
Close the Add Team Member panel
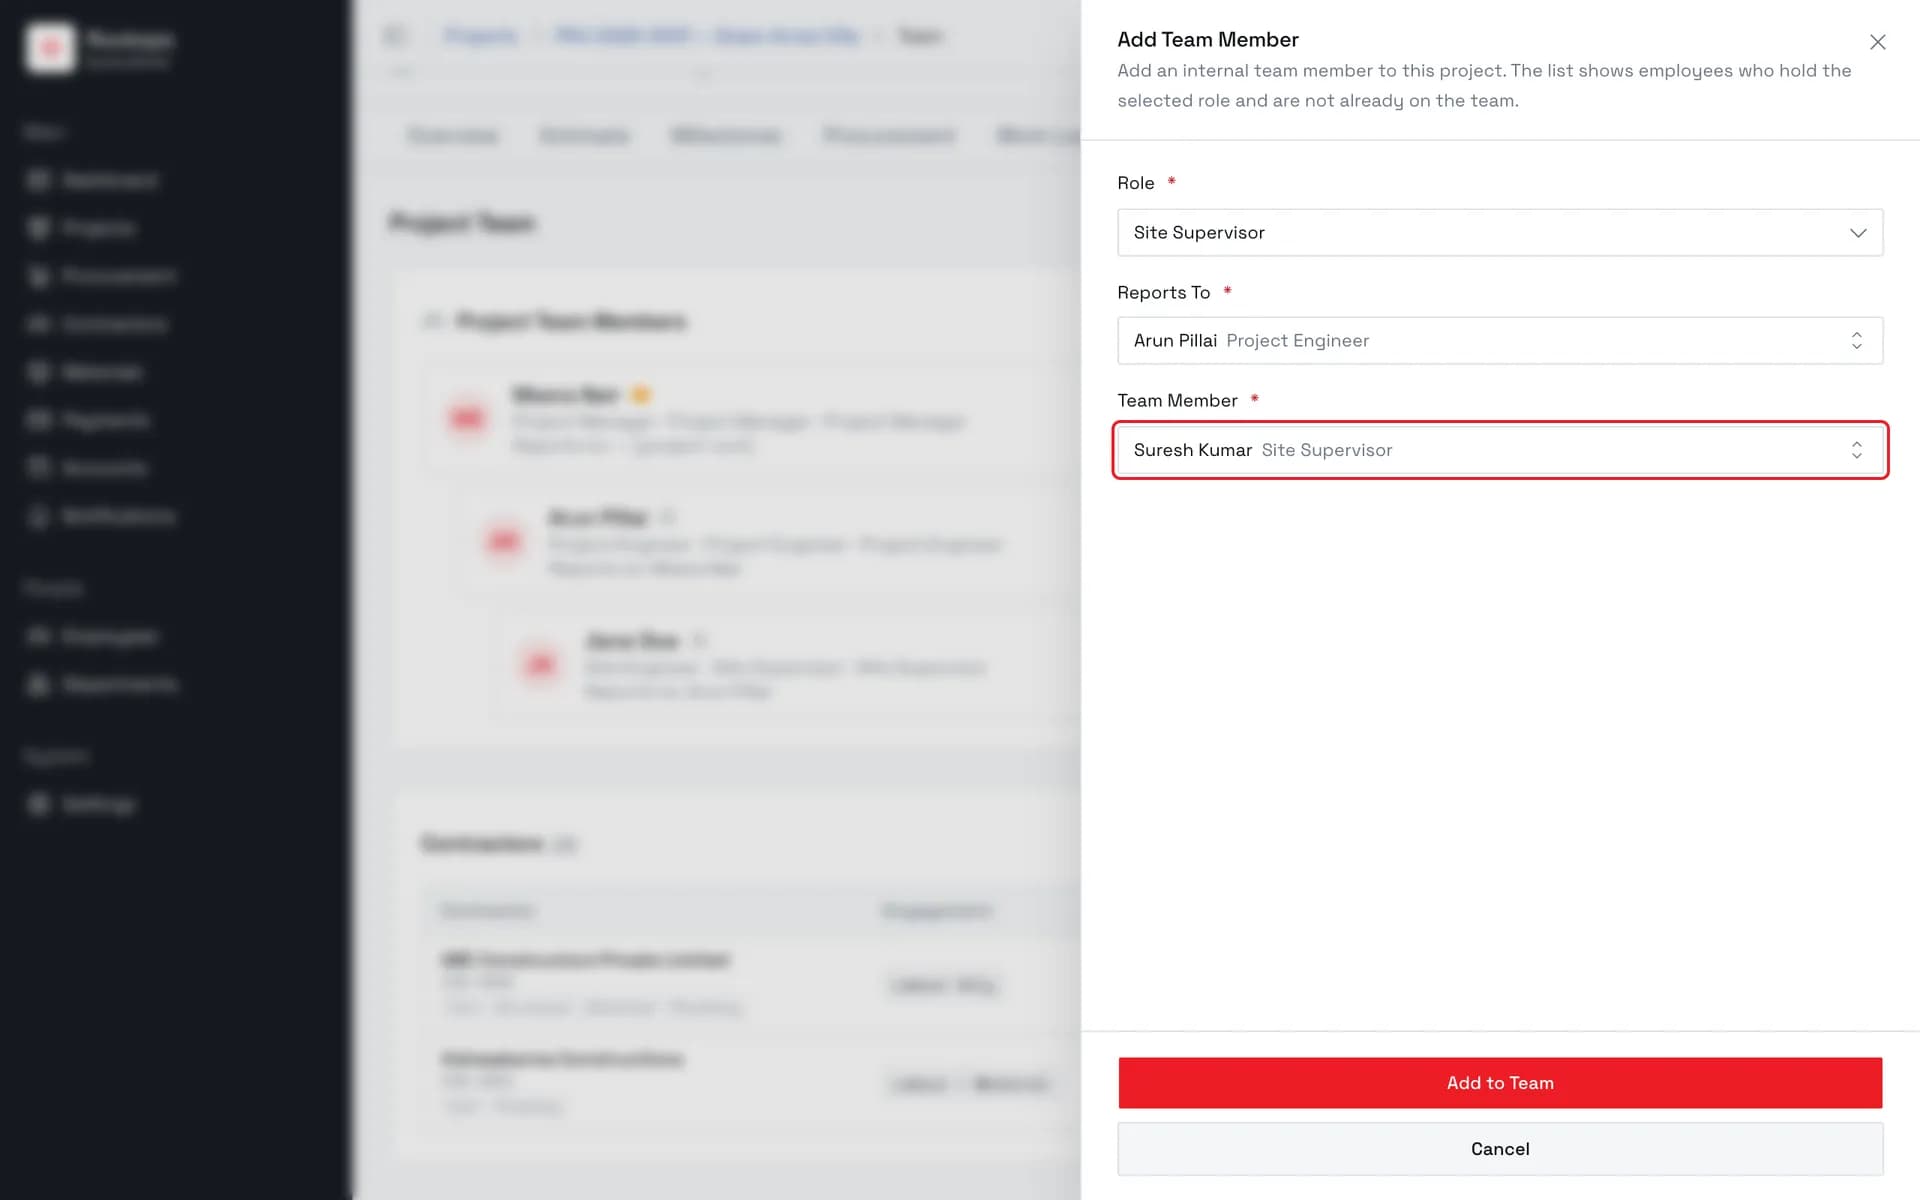(1877, 42)
